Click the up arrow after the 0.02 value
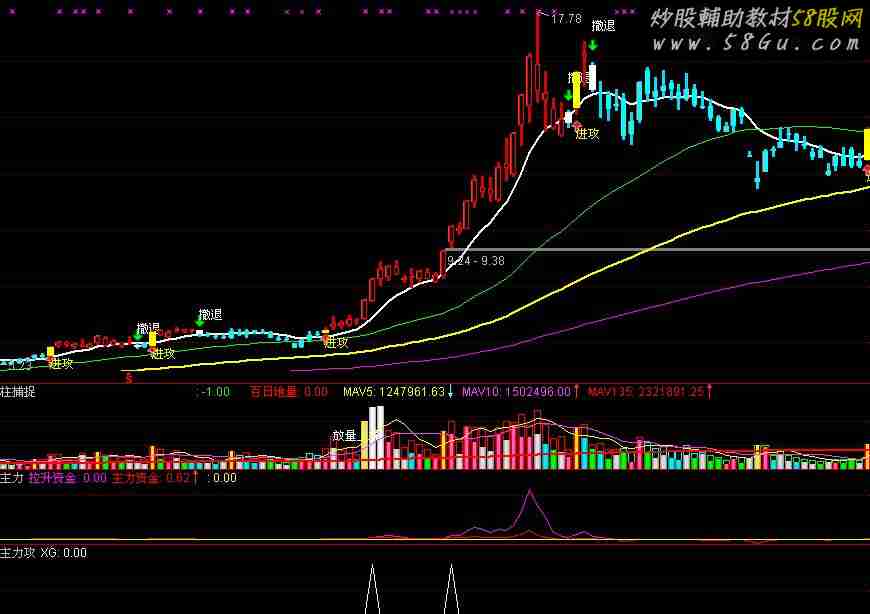The width and height of the screenshot is (870, 614). click(195, 478)
